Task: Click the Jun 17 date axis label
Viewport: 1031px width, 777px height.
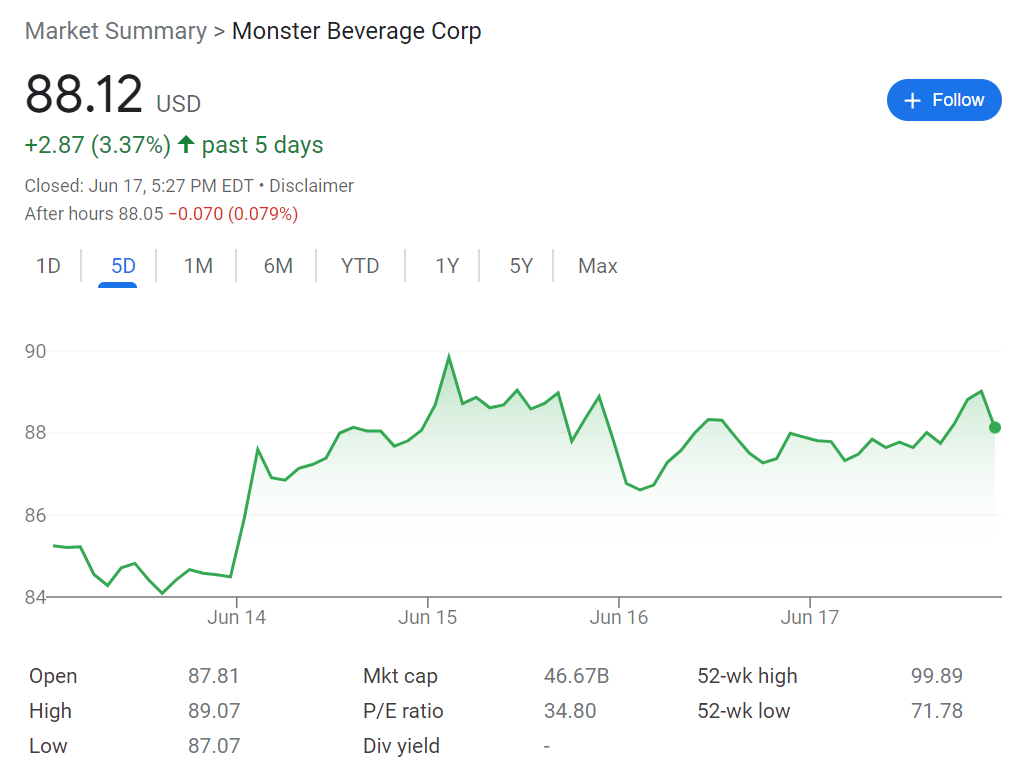Action: [810, 617]
